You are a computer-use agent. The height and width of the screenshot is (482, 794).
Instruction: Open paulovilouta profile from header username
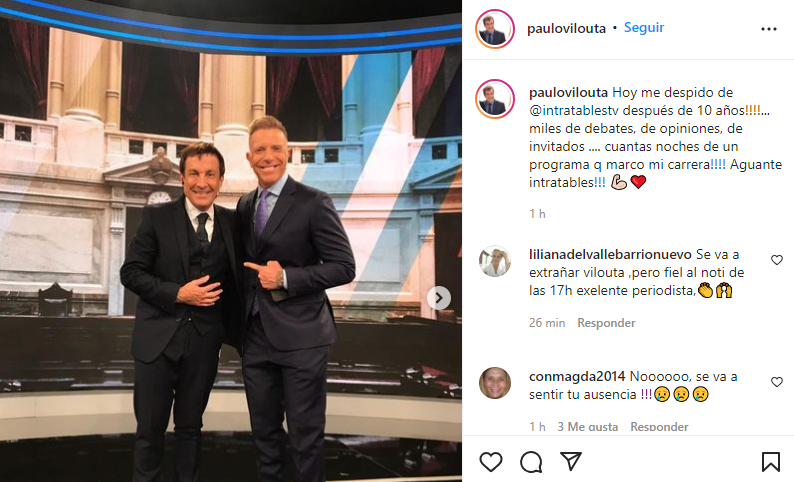click(x=566, y=28)
